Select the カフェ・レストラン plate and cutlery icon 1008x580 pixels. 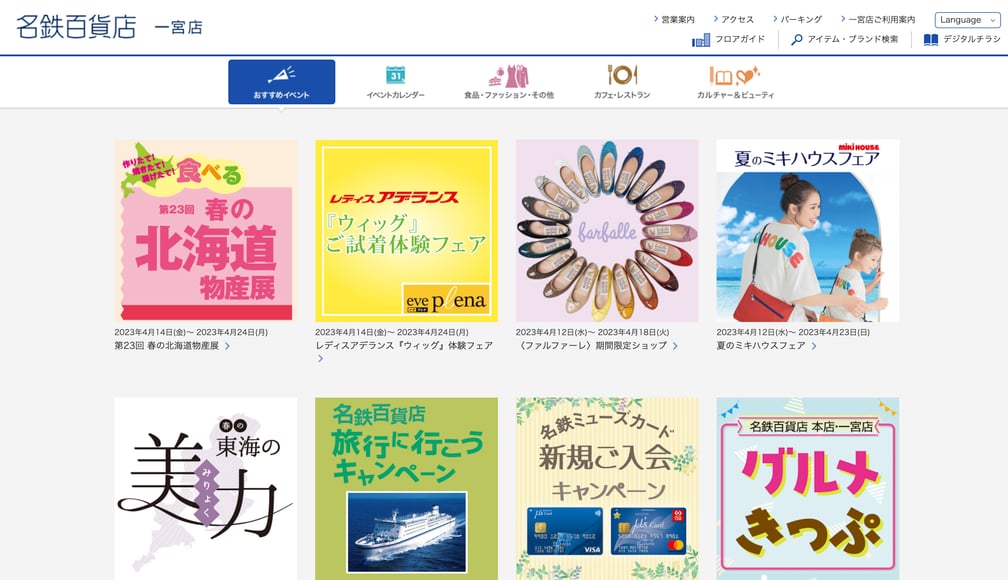622,75
